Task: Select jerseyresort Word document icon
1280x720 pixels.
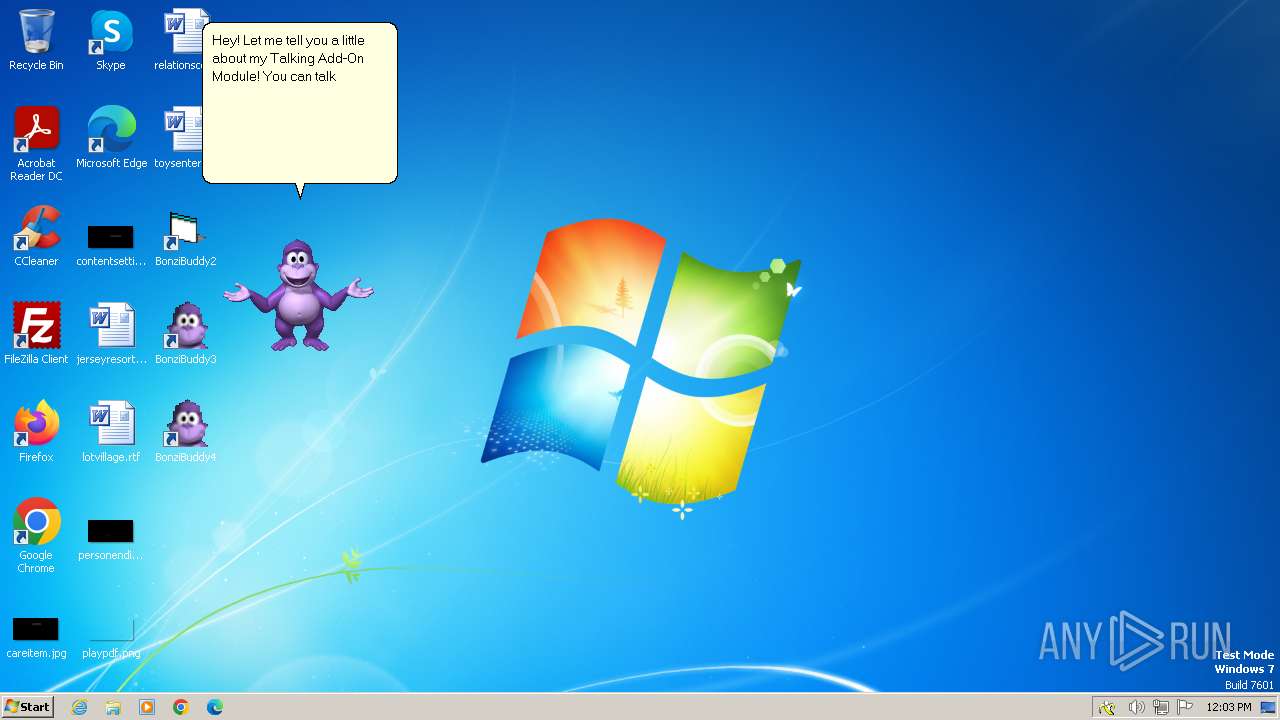Action: click(111, 334)
